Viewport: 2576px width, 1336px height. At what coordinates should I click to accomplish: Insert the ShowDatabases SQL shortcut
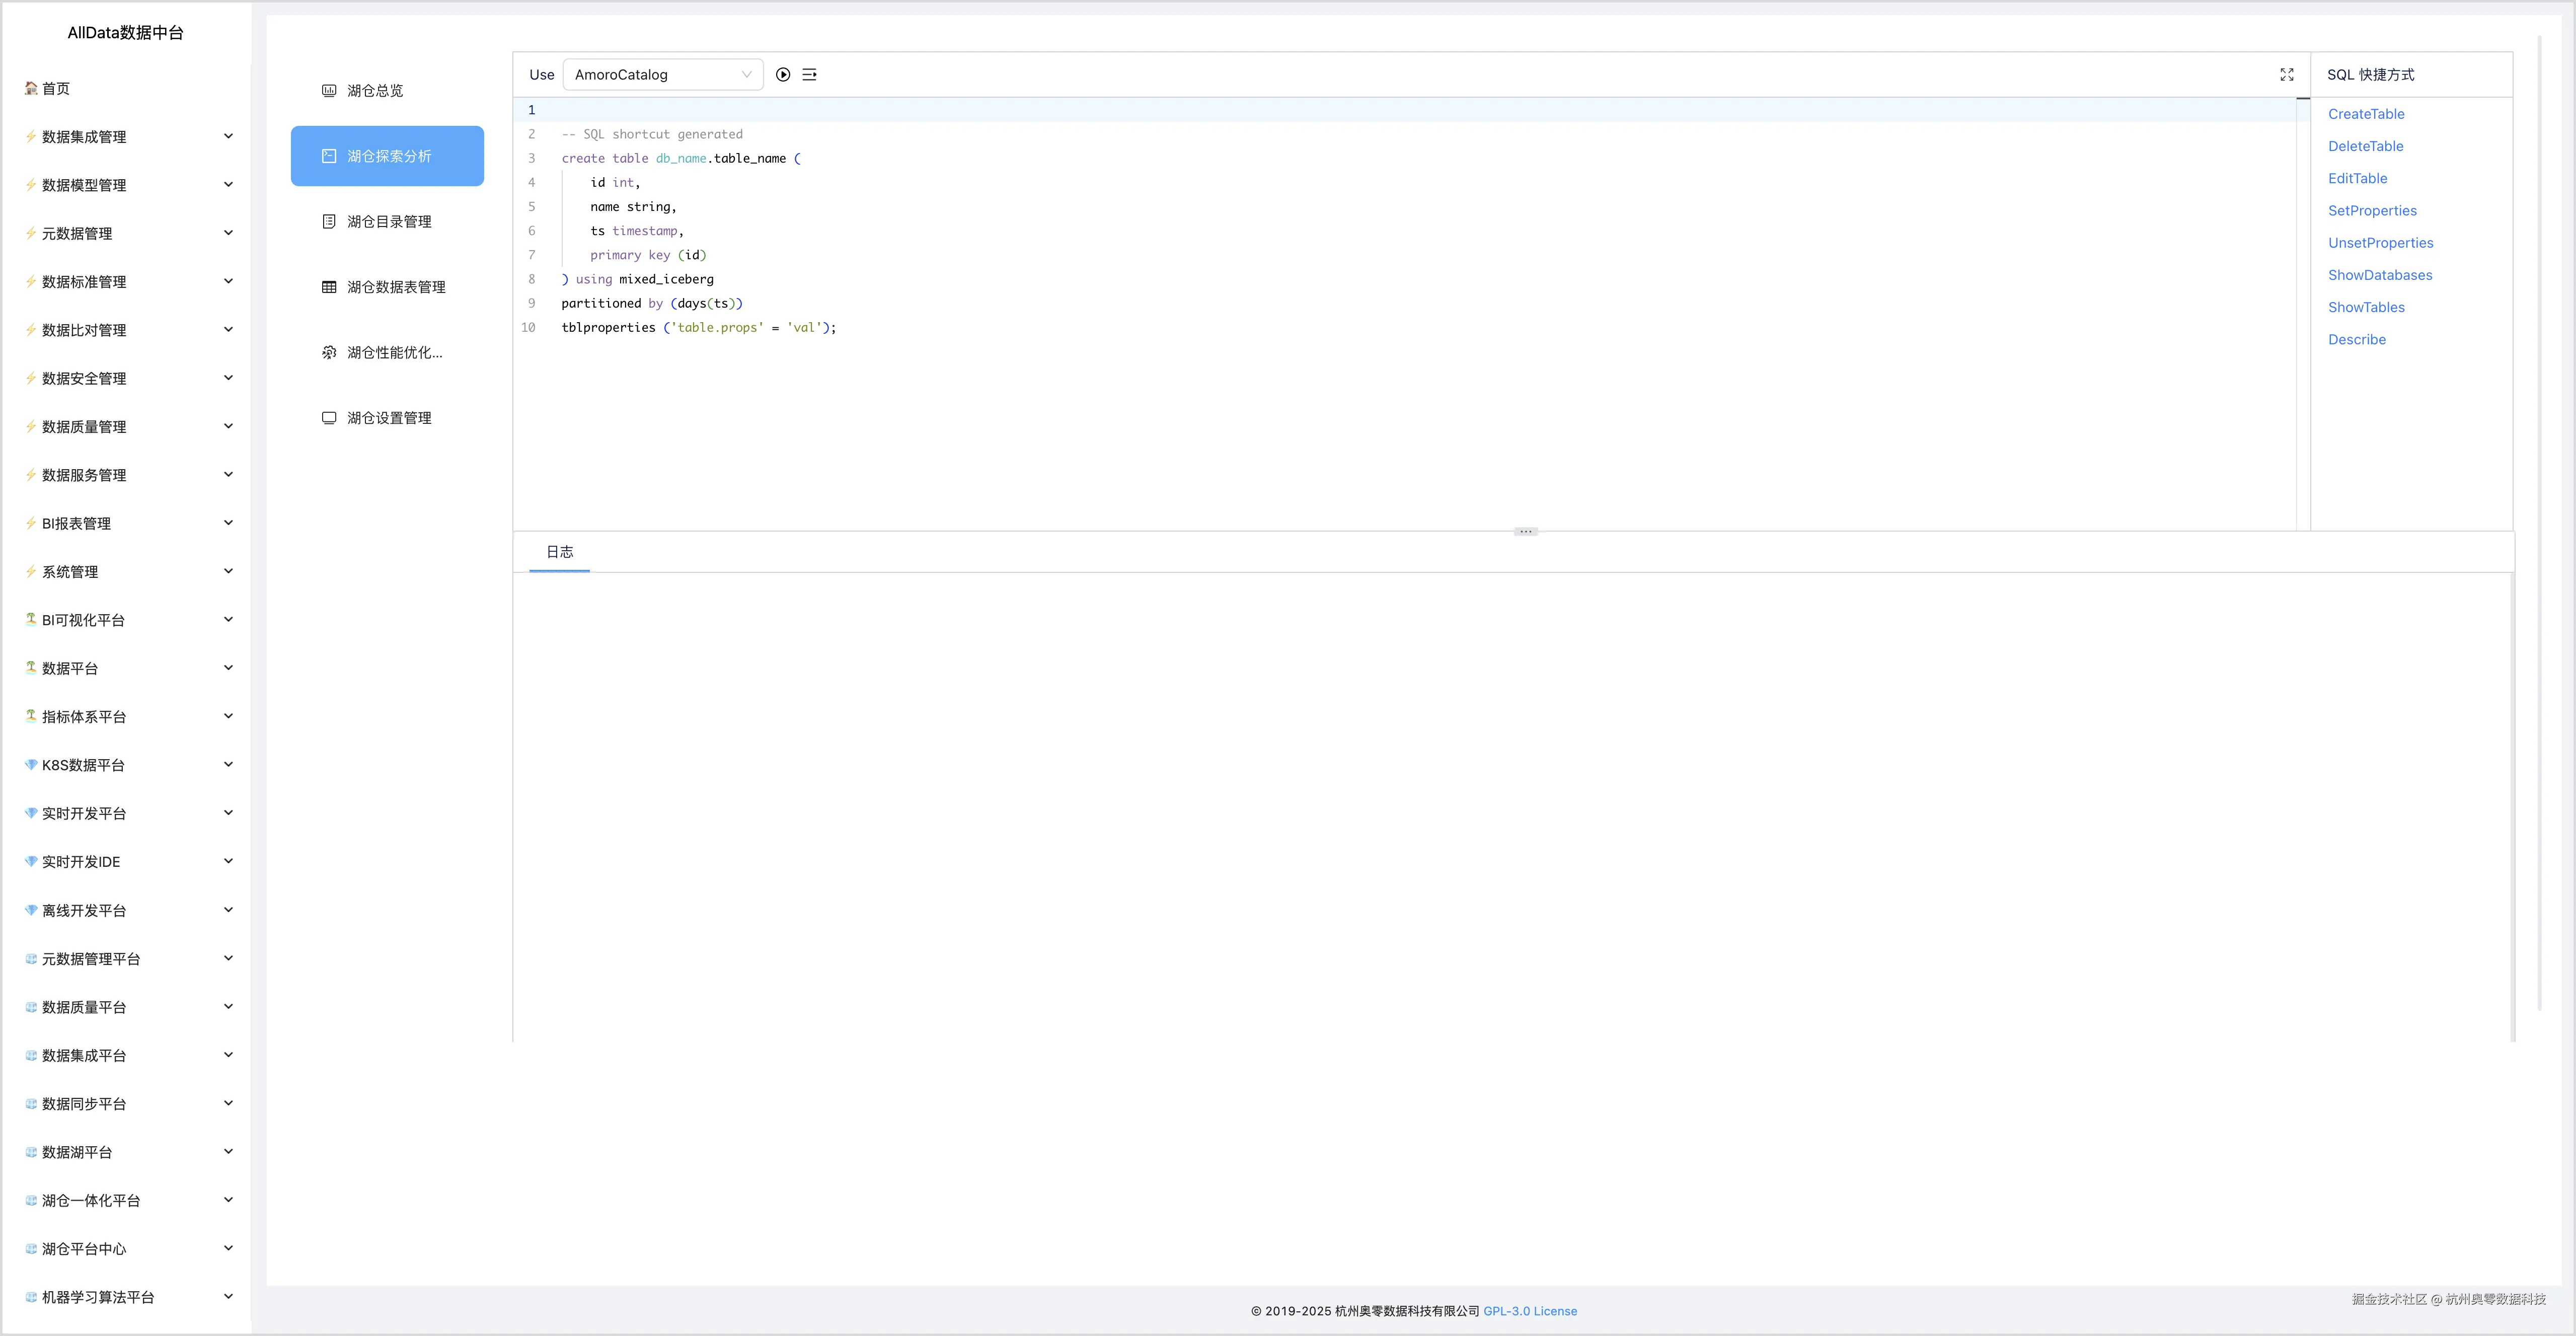[2380, 275]
